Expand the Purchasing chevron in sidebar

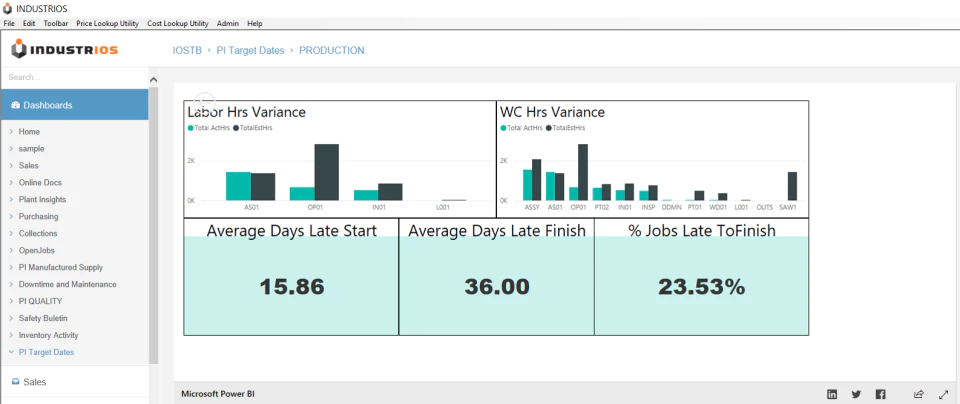12,216
